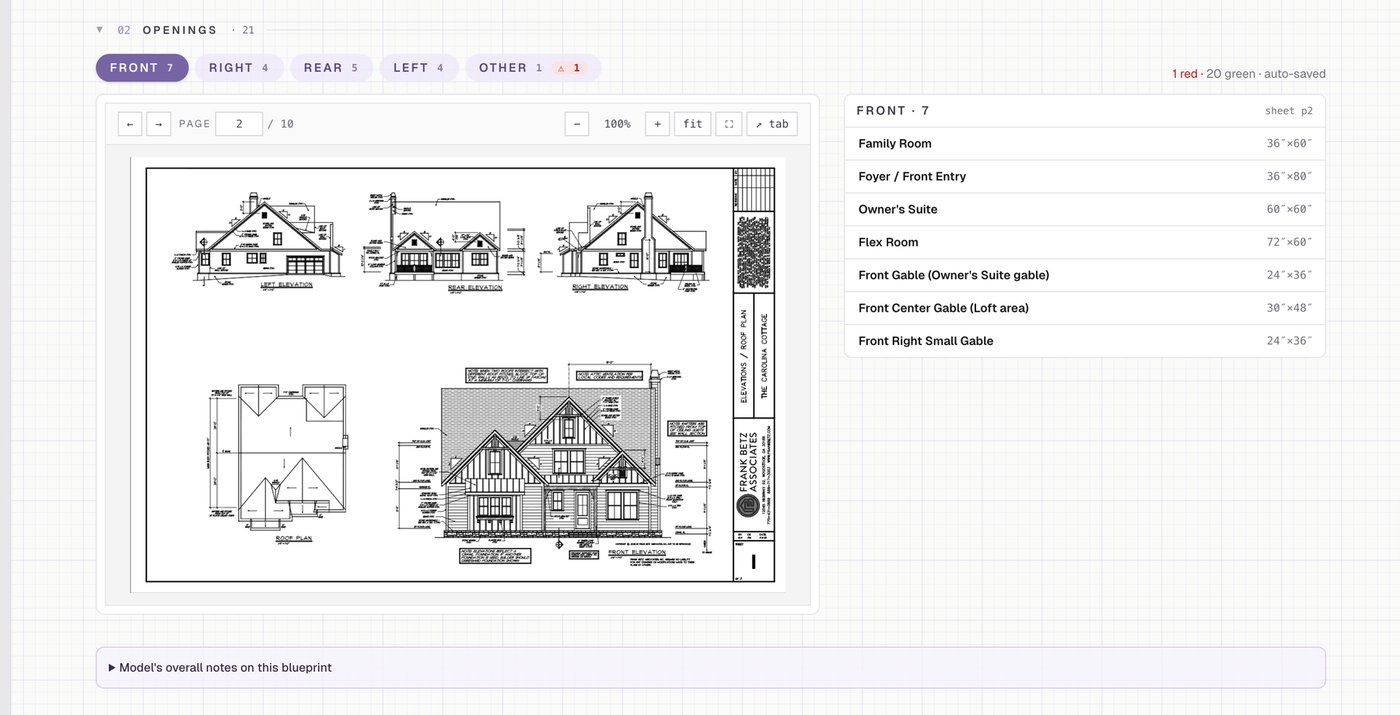Click the 1 red status text

tap(1185, 74)
